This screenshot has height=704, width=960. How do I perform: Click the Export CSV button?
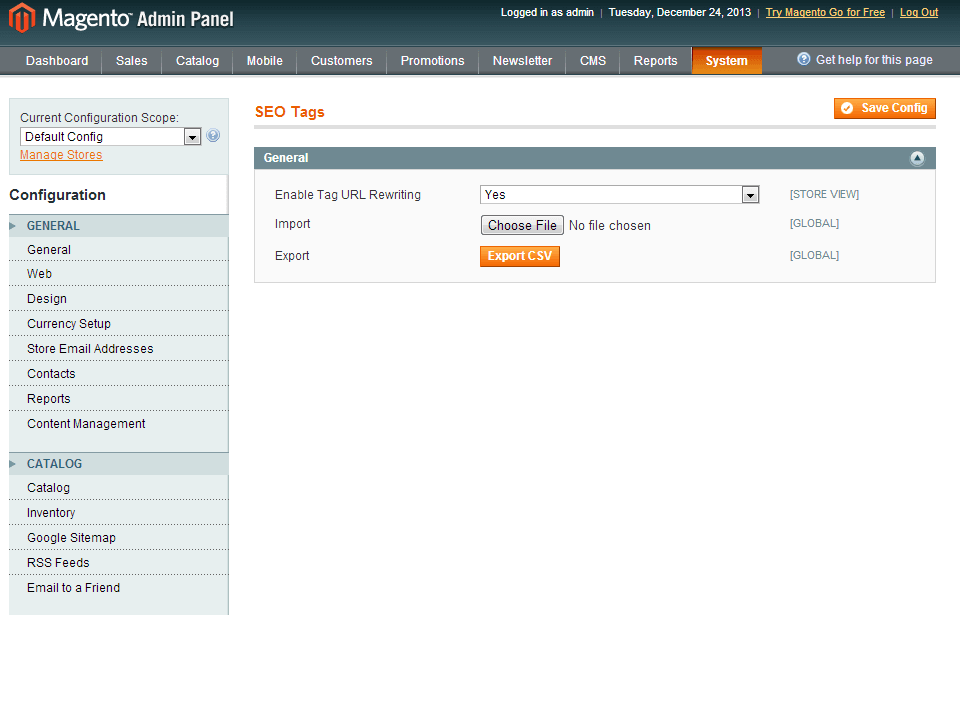pos(519,256)
